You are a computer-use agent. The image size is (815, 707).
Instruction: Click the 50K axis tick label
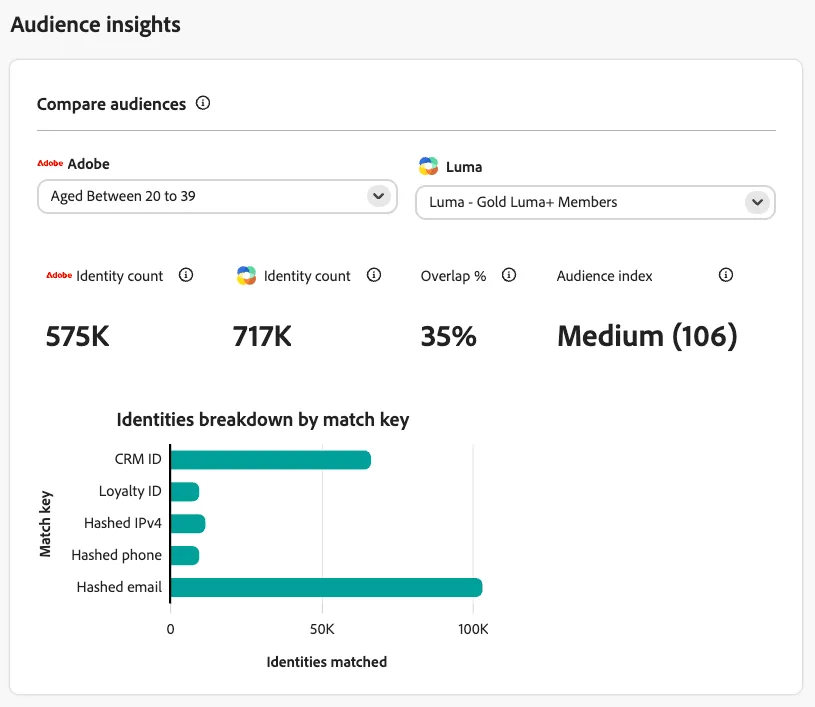322,629
